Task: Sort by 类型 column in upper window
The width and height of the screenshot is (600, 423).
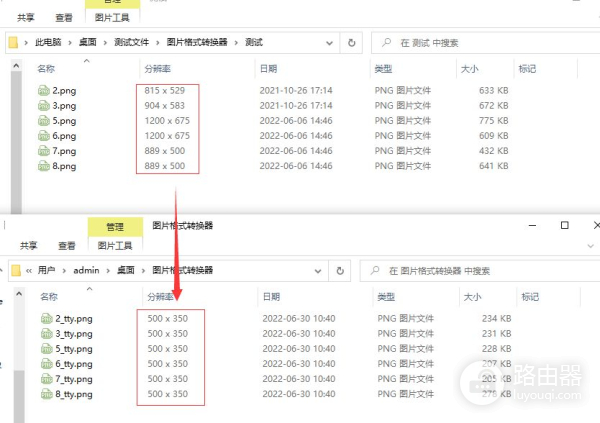Action: coord(383,69)
